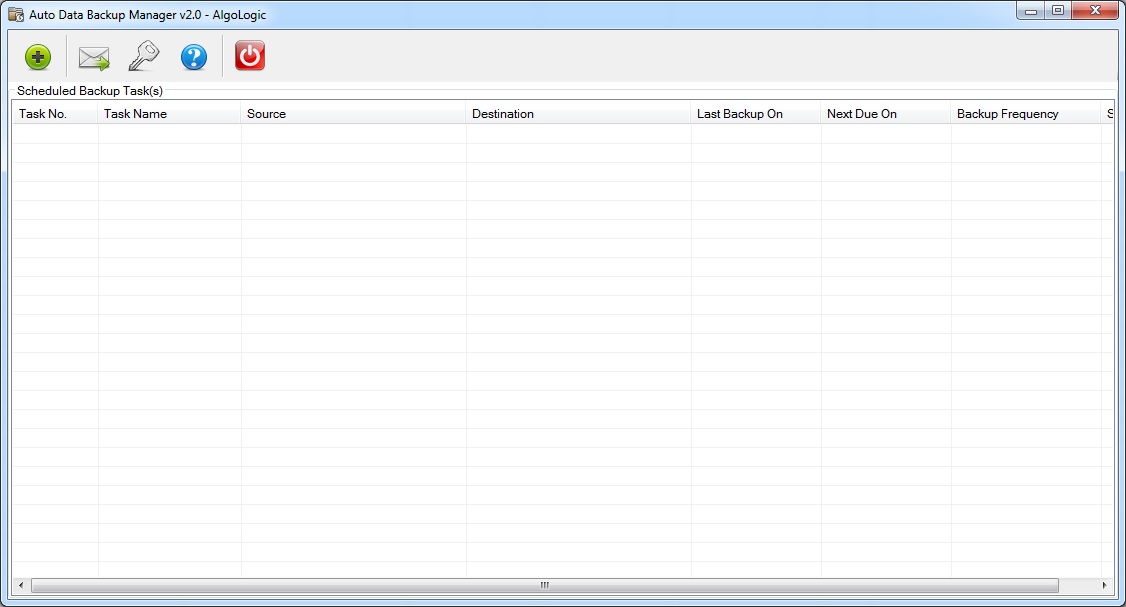The height and width of the screenshot is (607, 1126).
Task: Exit the app via red power icon
Action: coord(248,57)
